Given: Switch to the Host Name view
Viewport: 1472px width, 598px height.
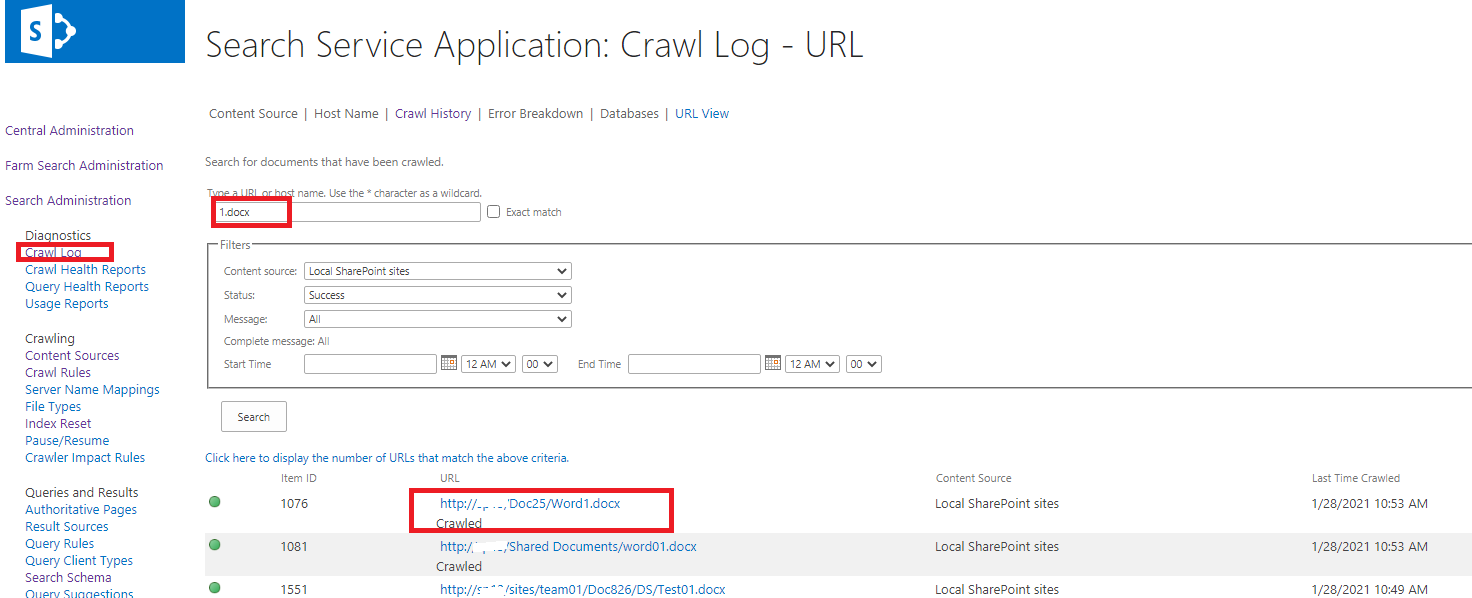Looking at the screenshot, I should tap(346, 114).
